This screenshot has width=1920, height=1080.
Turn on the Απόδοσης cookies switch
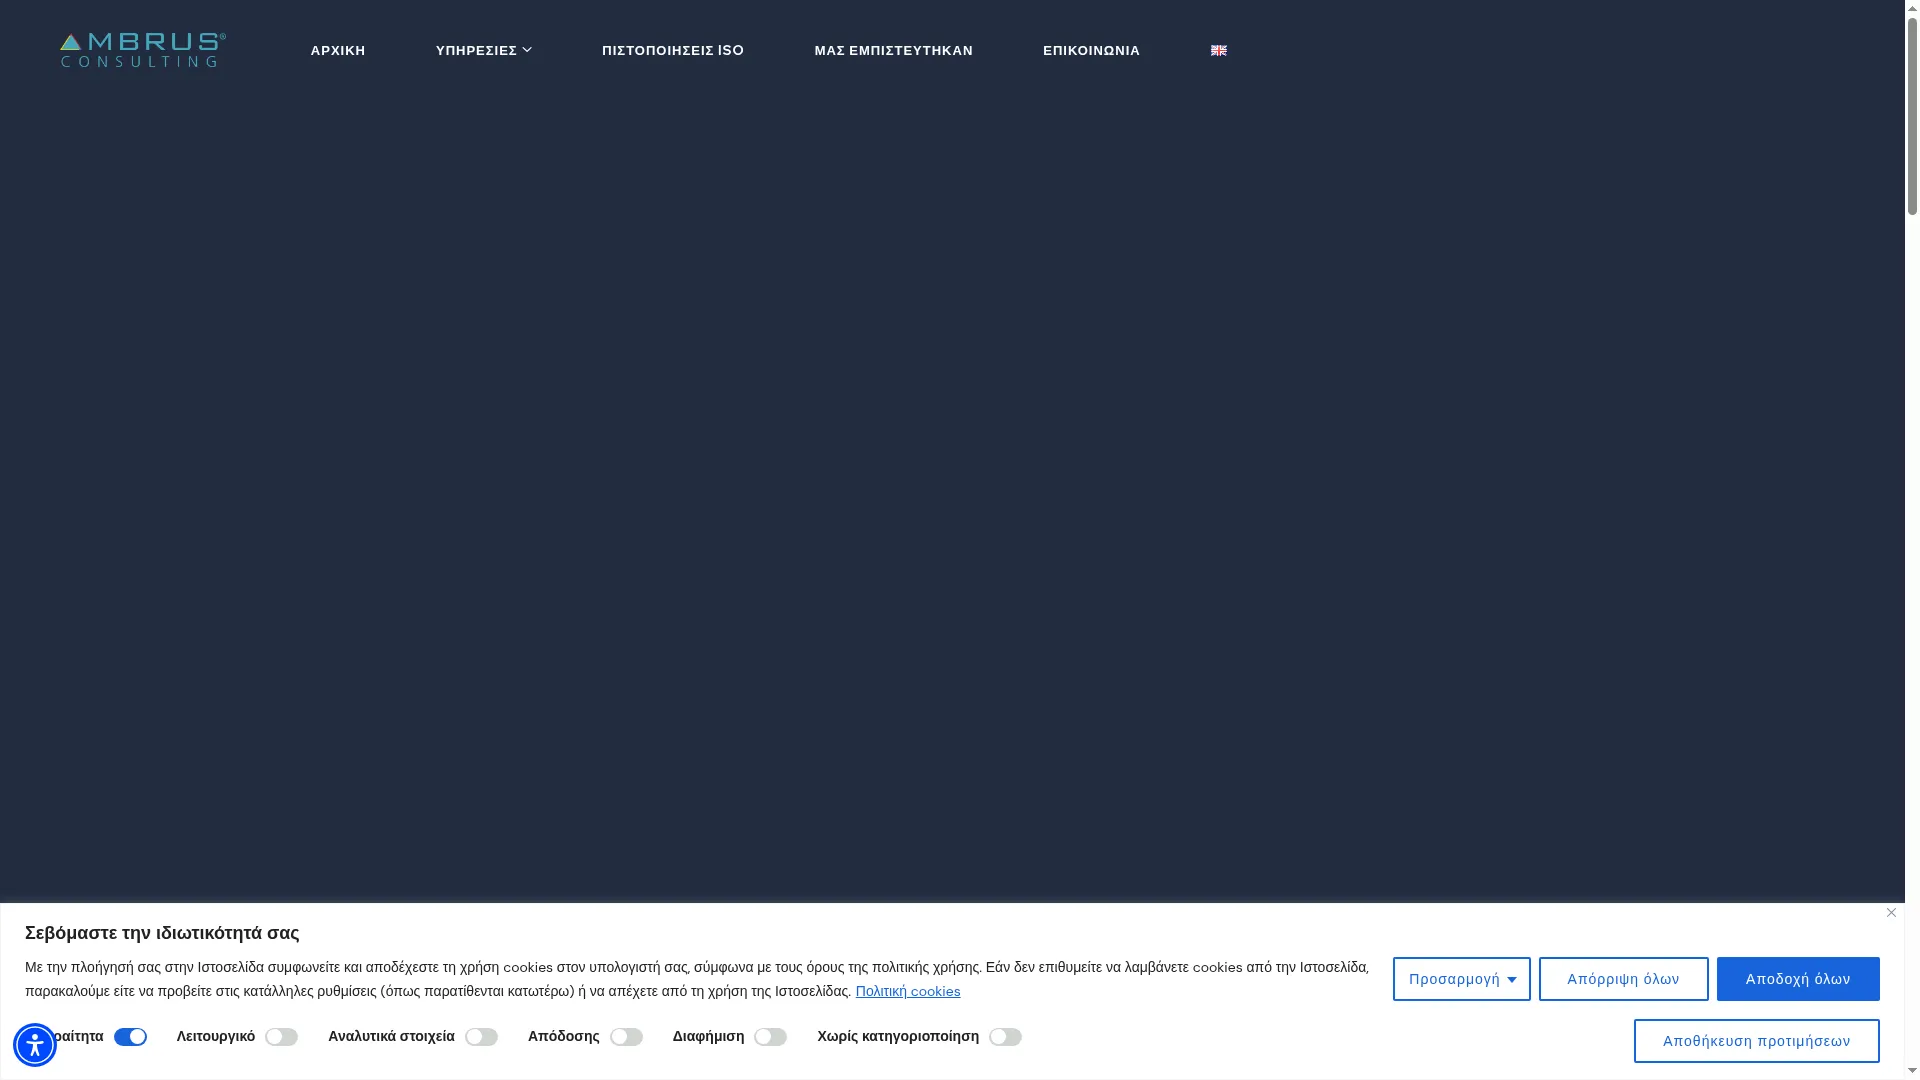(x=626, y=1037)
